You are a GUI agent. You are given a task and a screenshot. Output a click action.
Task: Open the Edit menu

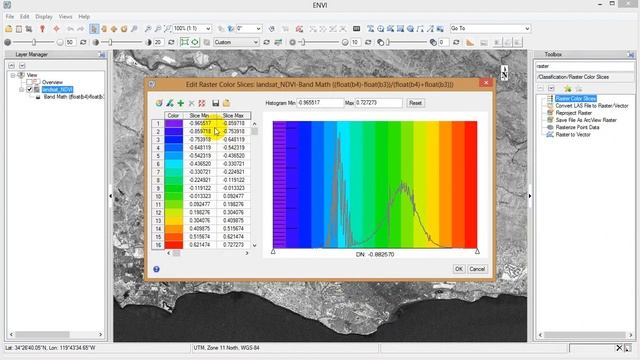click(x=25, y=17)
